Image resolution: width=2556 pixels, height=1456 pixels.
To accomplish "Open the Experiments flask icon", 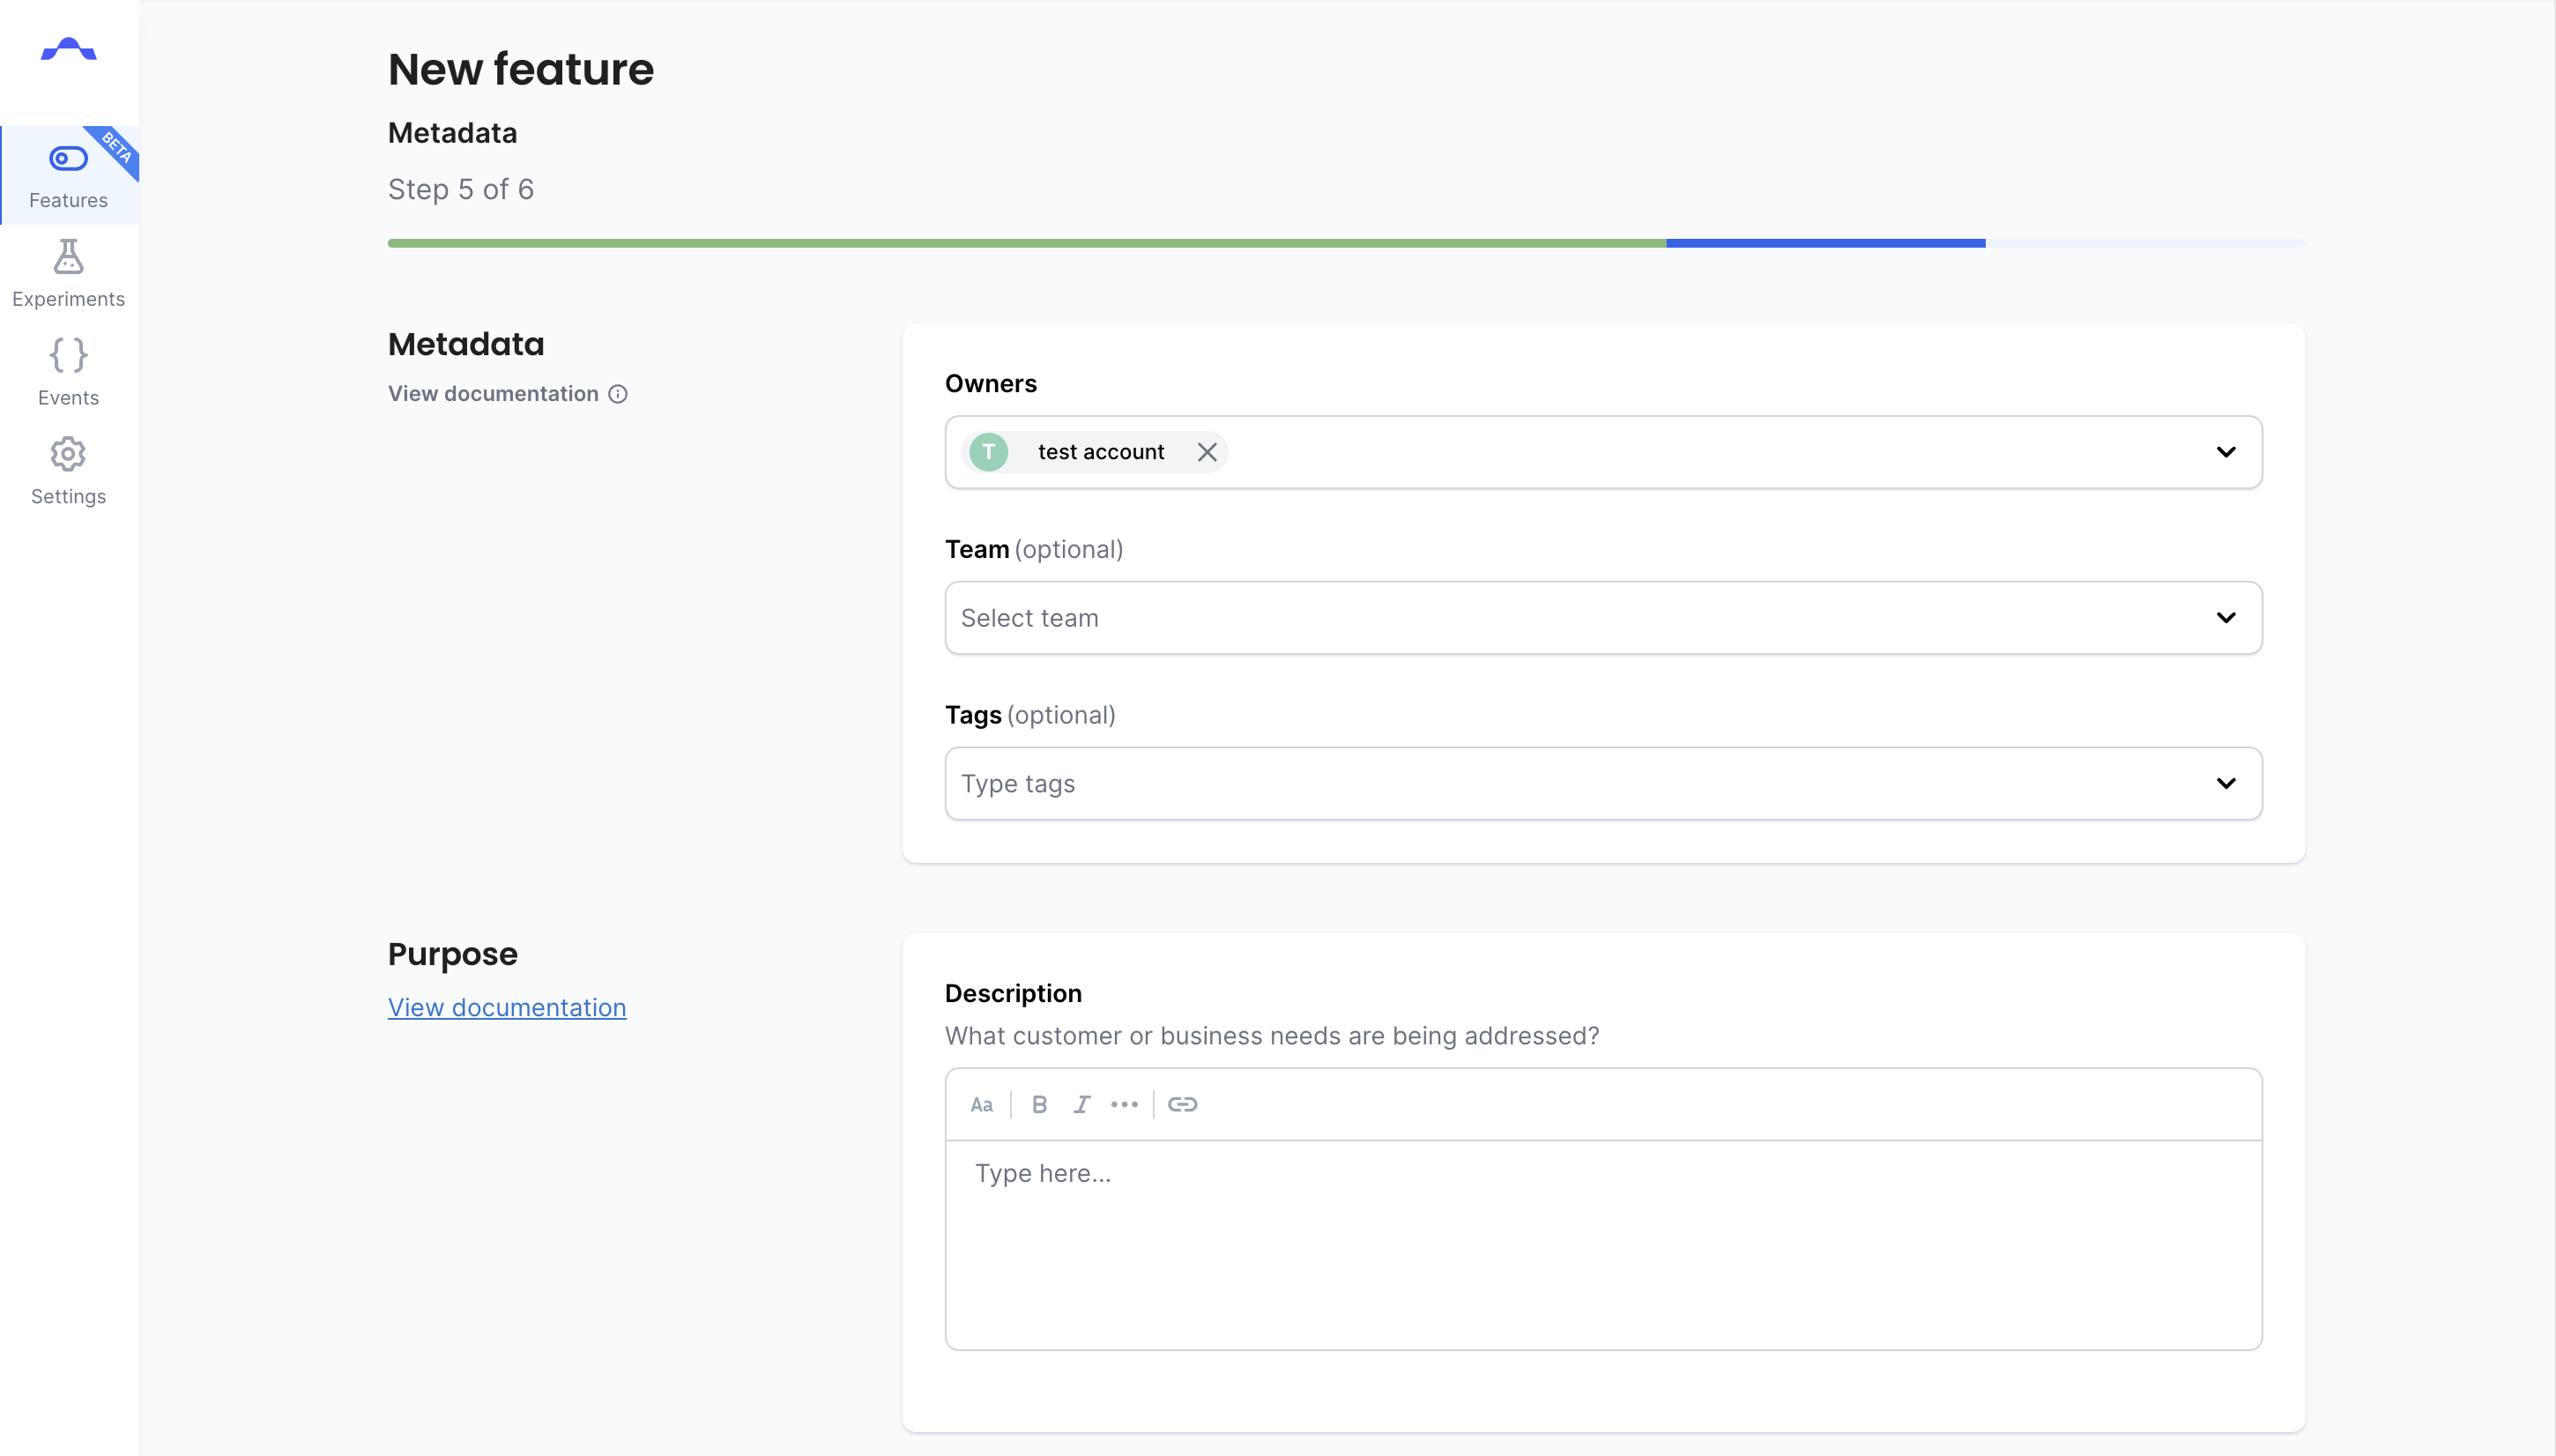I will coord(68,256).
